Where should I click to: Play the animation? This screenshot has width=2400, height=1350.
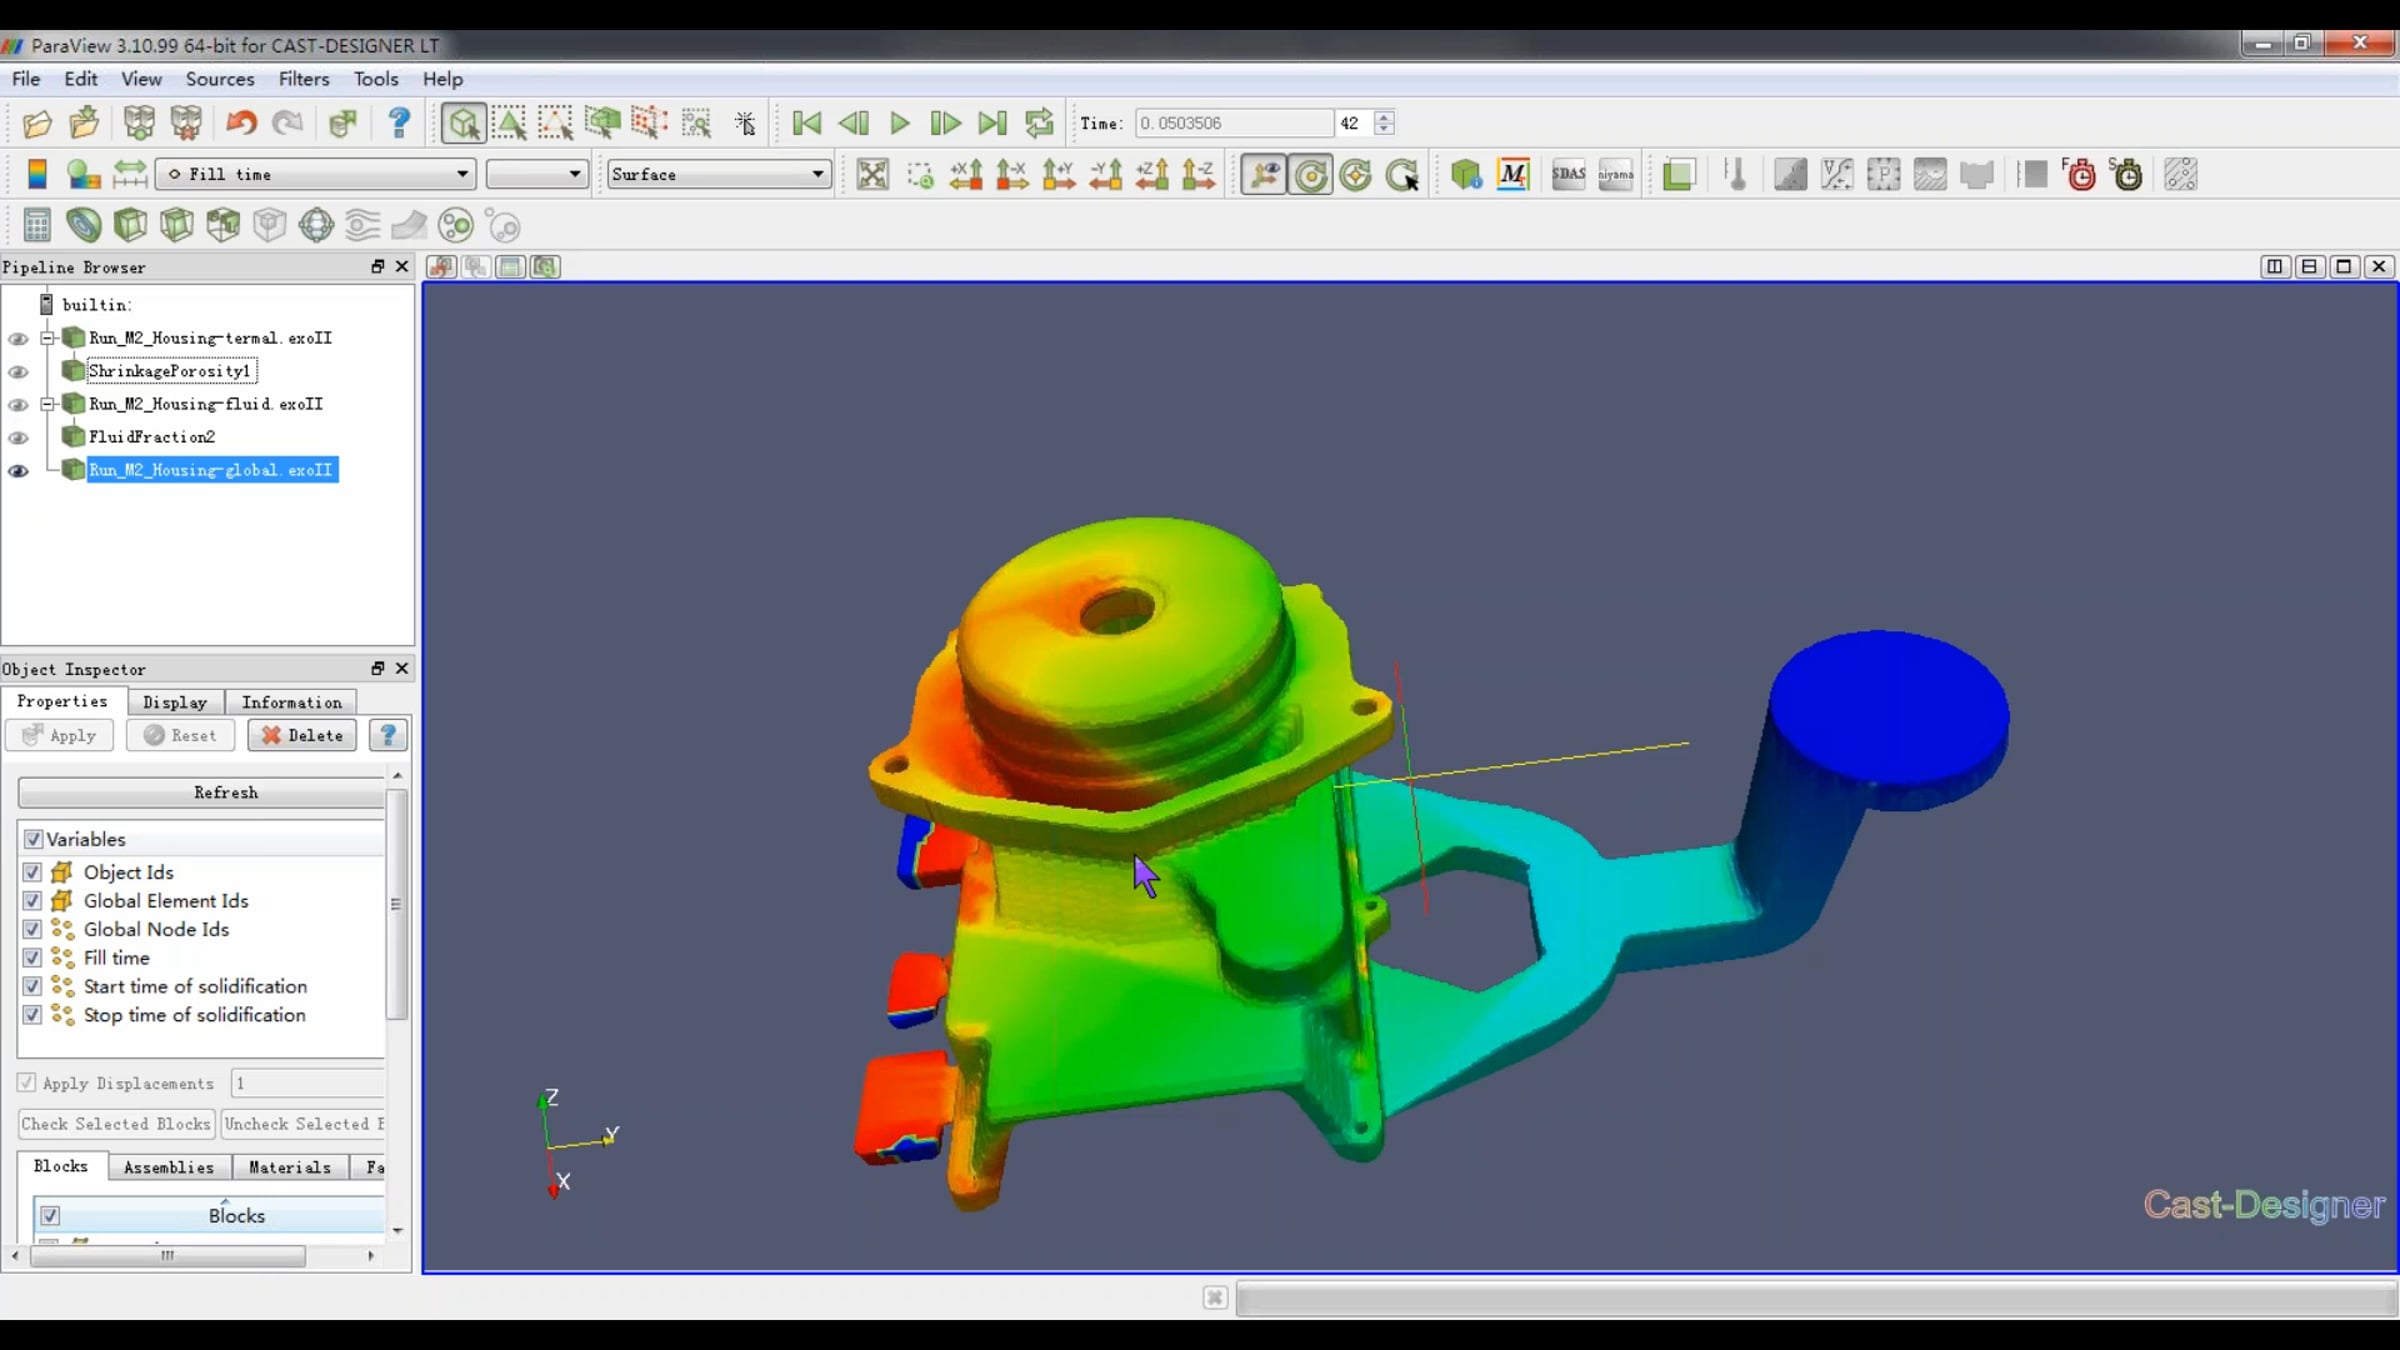tap(899, 123)
